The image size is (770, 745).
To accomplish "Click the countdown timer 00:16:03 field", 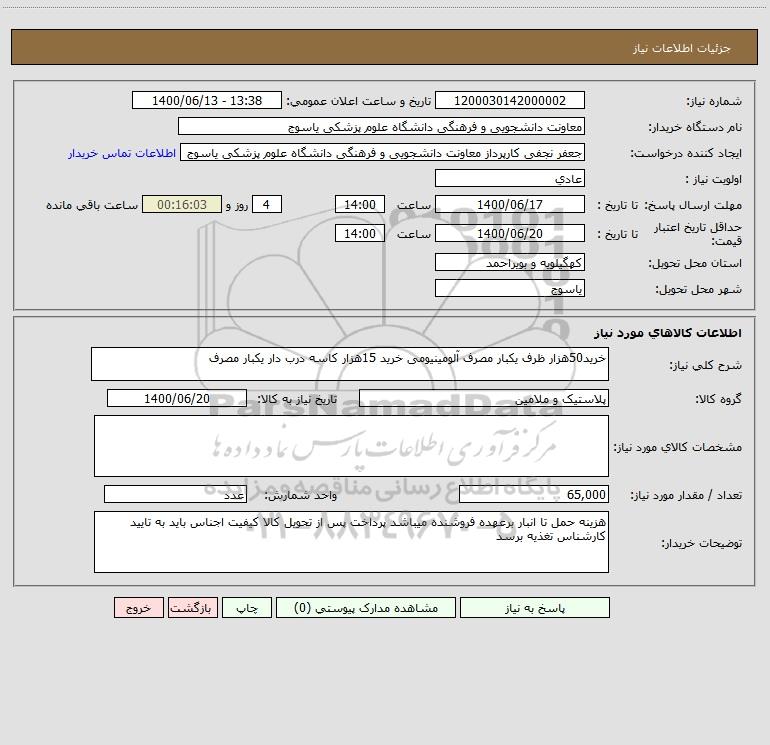I will [182, 205].
